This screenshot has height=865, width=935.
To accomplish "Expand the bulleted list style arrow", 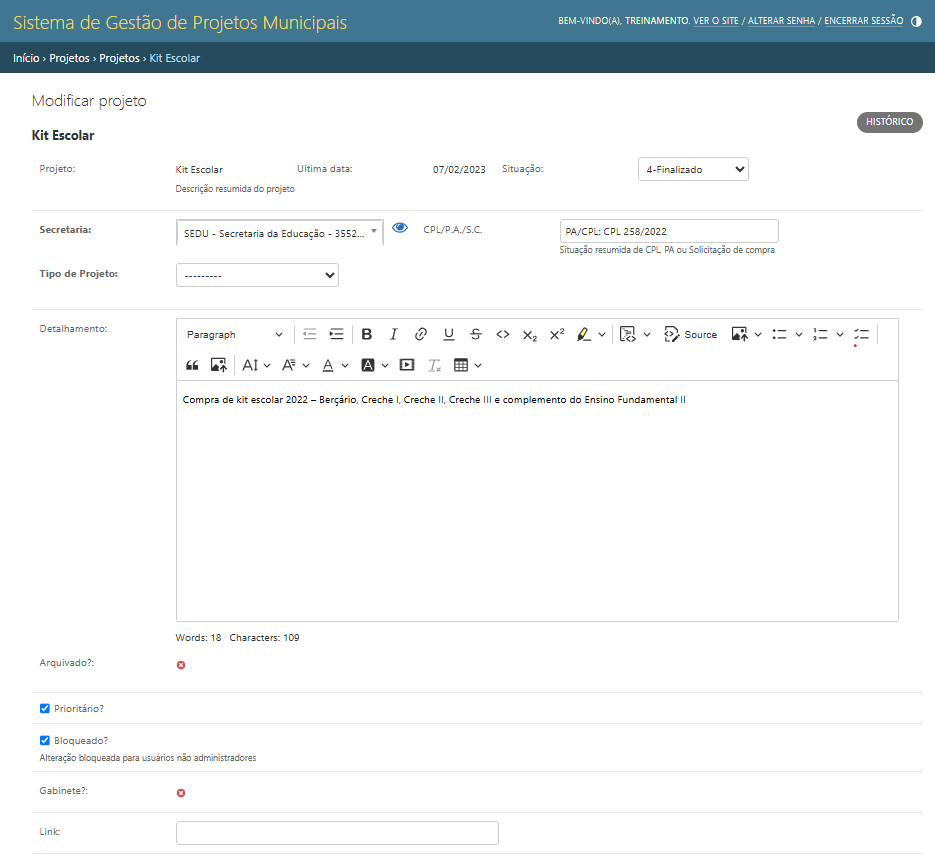I will (799, 334).
